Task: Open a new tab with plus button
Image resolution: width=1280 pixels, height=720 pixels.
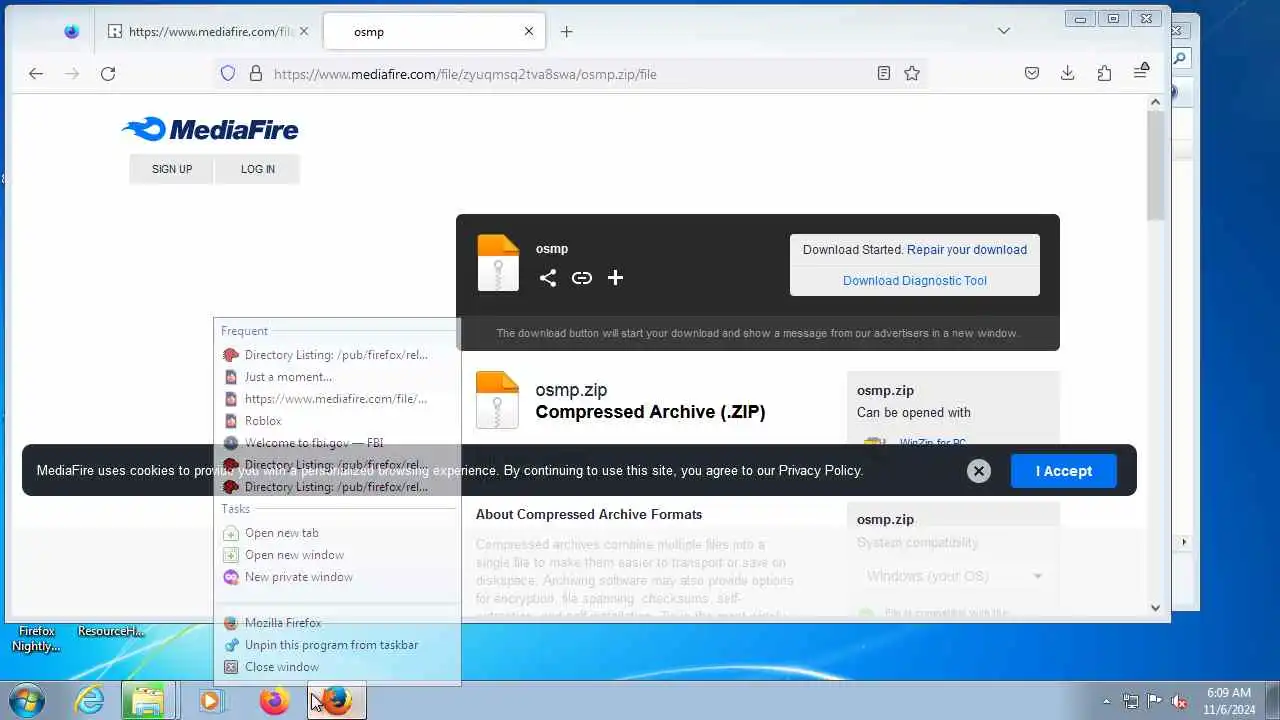Action: click(x=566, y=31)
